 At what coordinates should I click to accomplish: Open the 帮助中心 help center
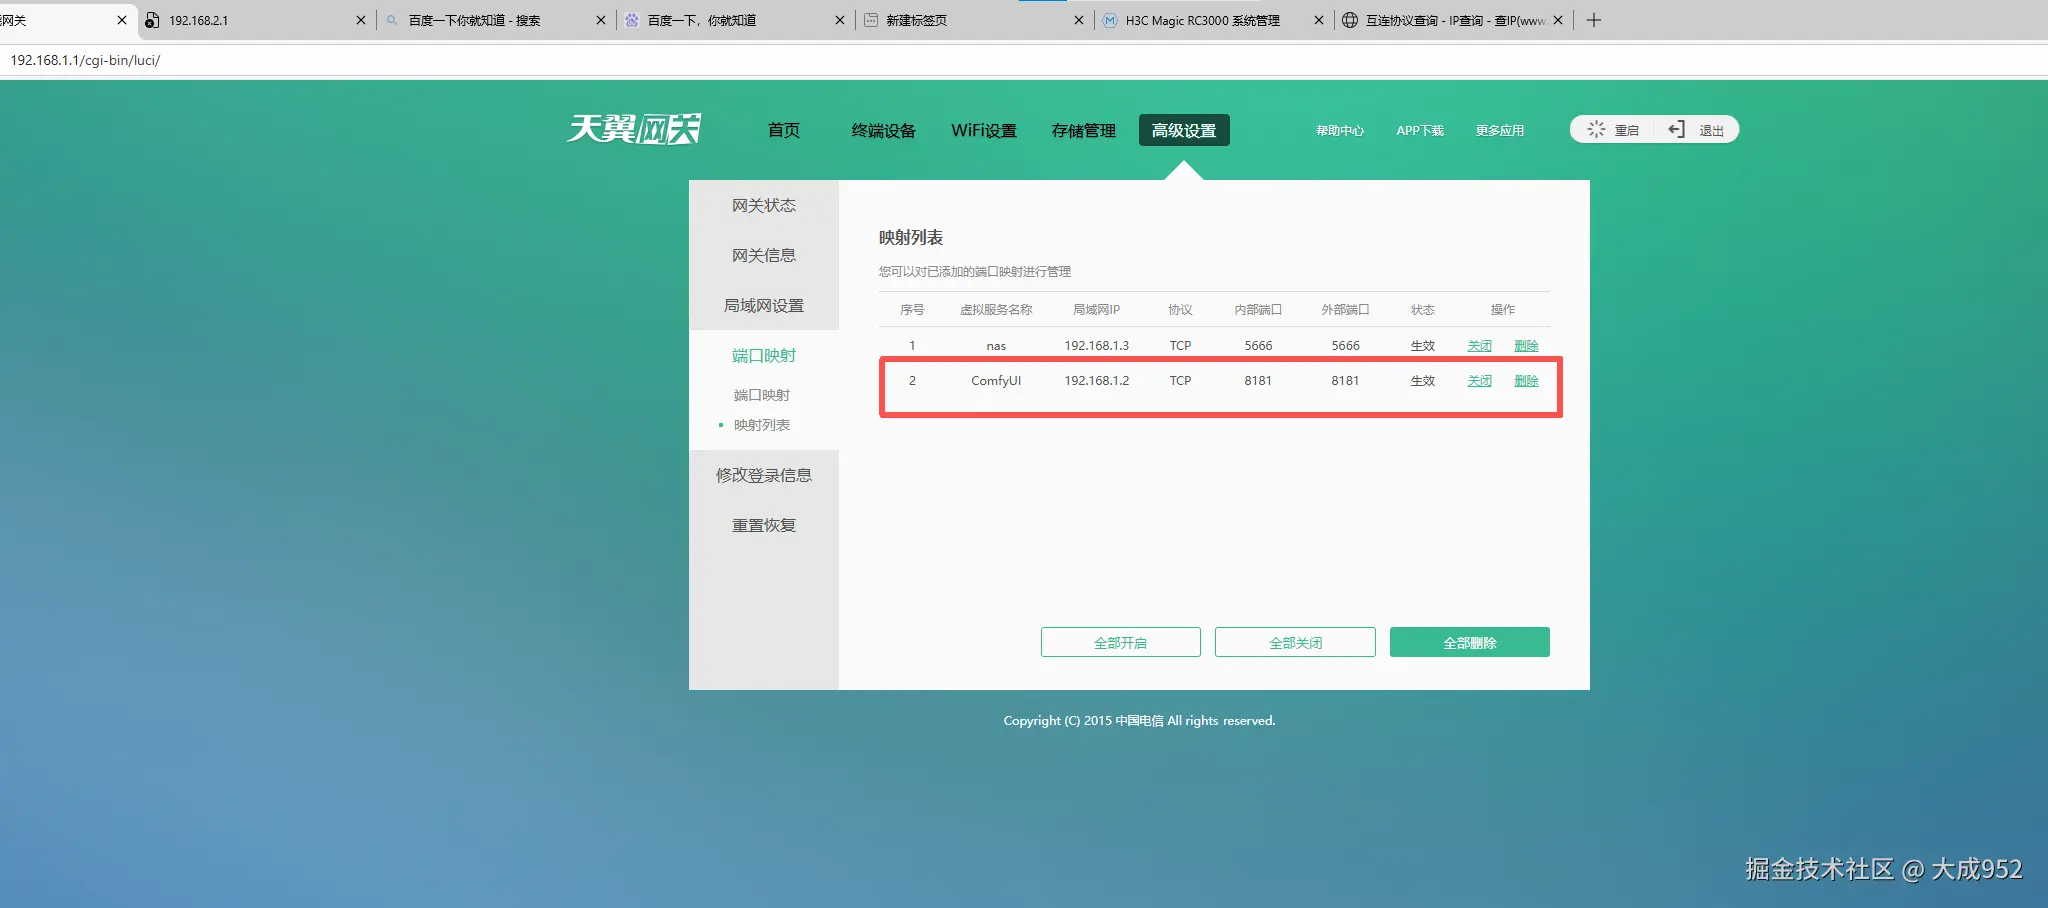click(1340, 129)
